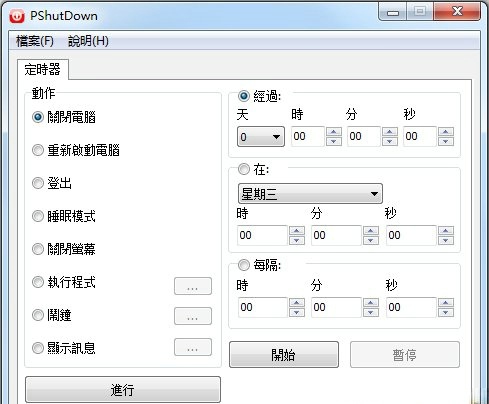Choose the 鬧鐘 action
Image resolution: width=489 pixels, height=404 pixels.
[52, 315]
